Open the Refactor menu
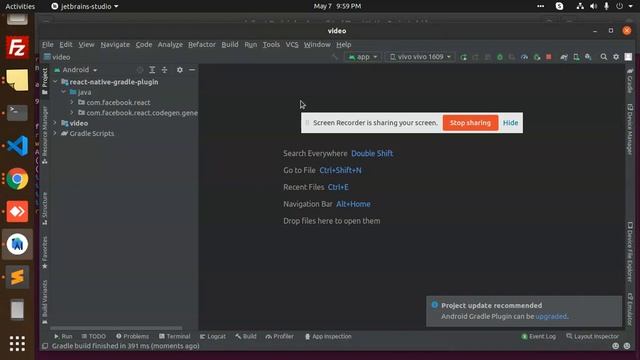The image size is (640, 360). coord(202,44)
